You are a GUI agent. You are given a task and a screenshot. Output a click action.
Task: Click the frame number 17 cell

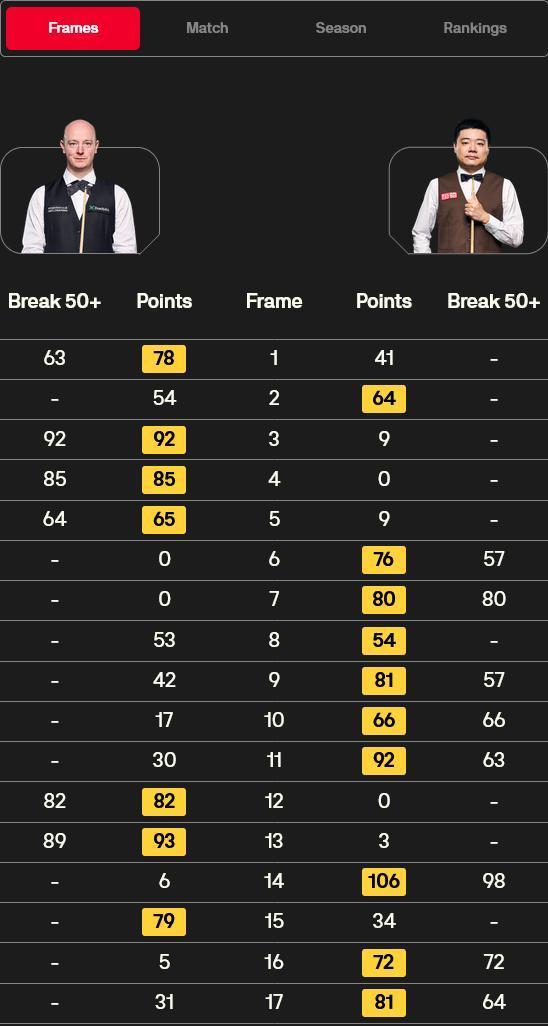click(x=274, y=1002)
